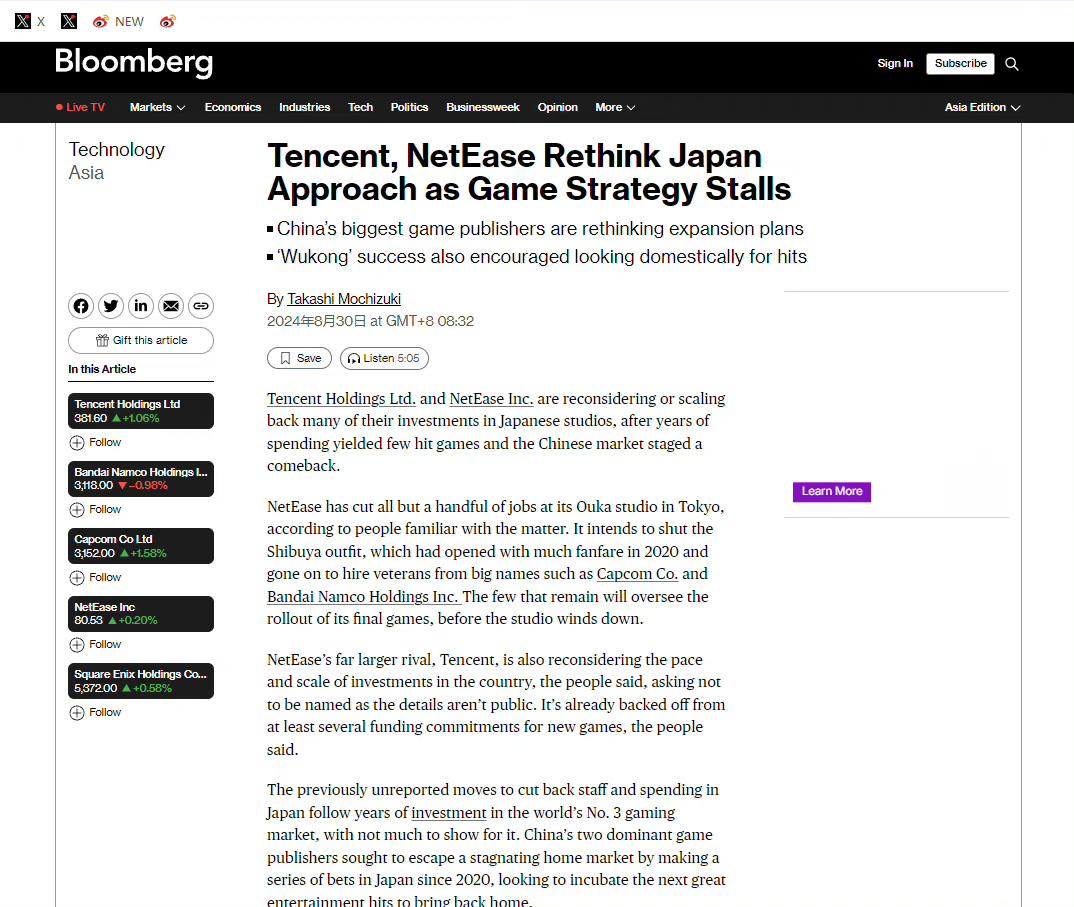The width and height of the screenshot is (1074, 907).
Task: Click the last Weibo icon in top bar
Action: (168, 21)
